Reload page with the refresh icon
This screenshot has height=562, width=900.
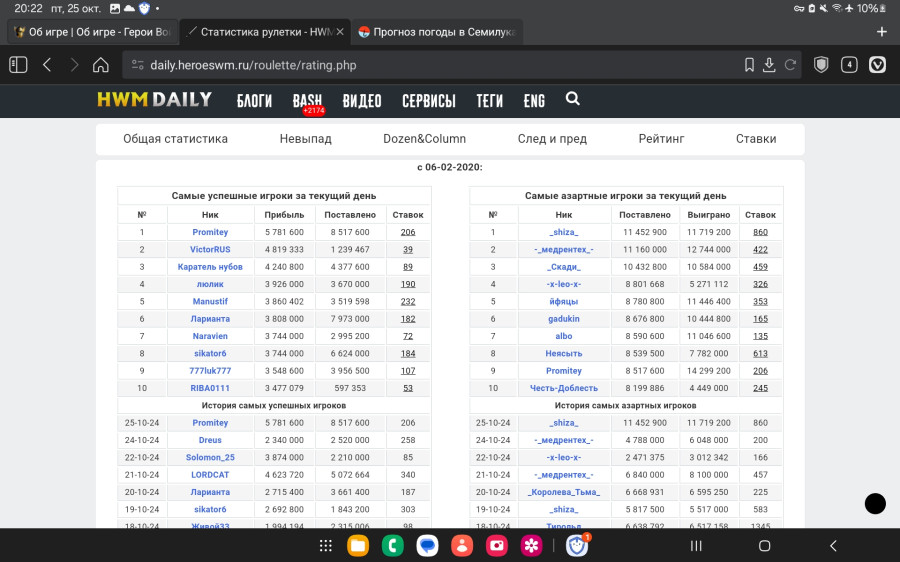tap(790, 65)
